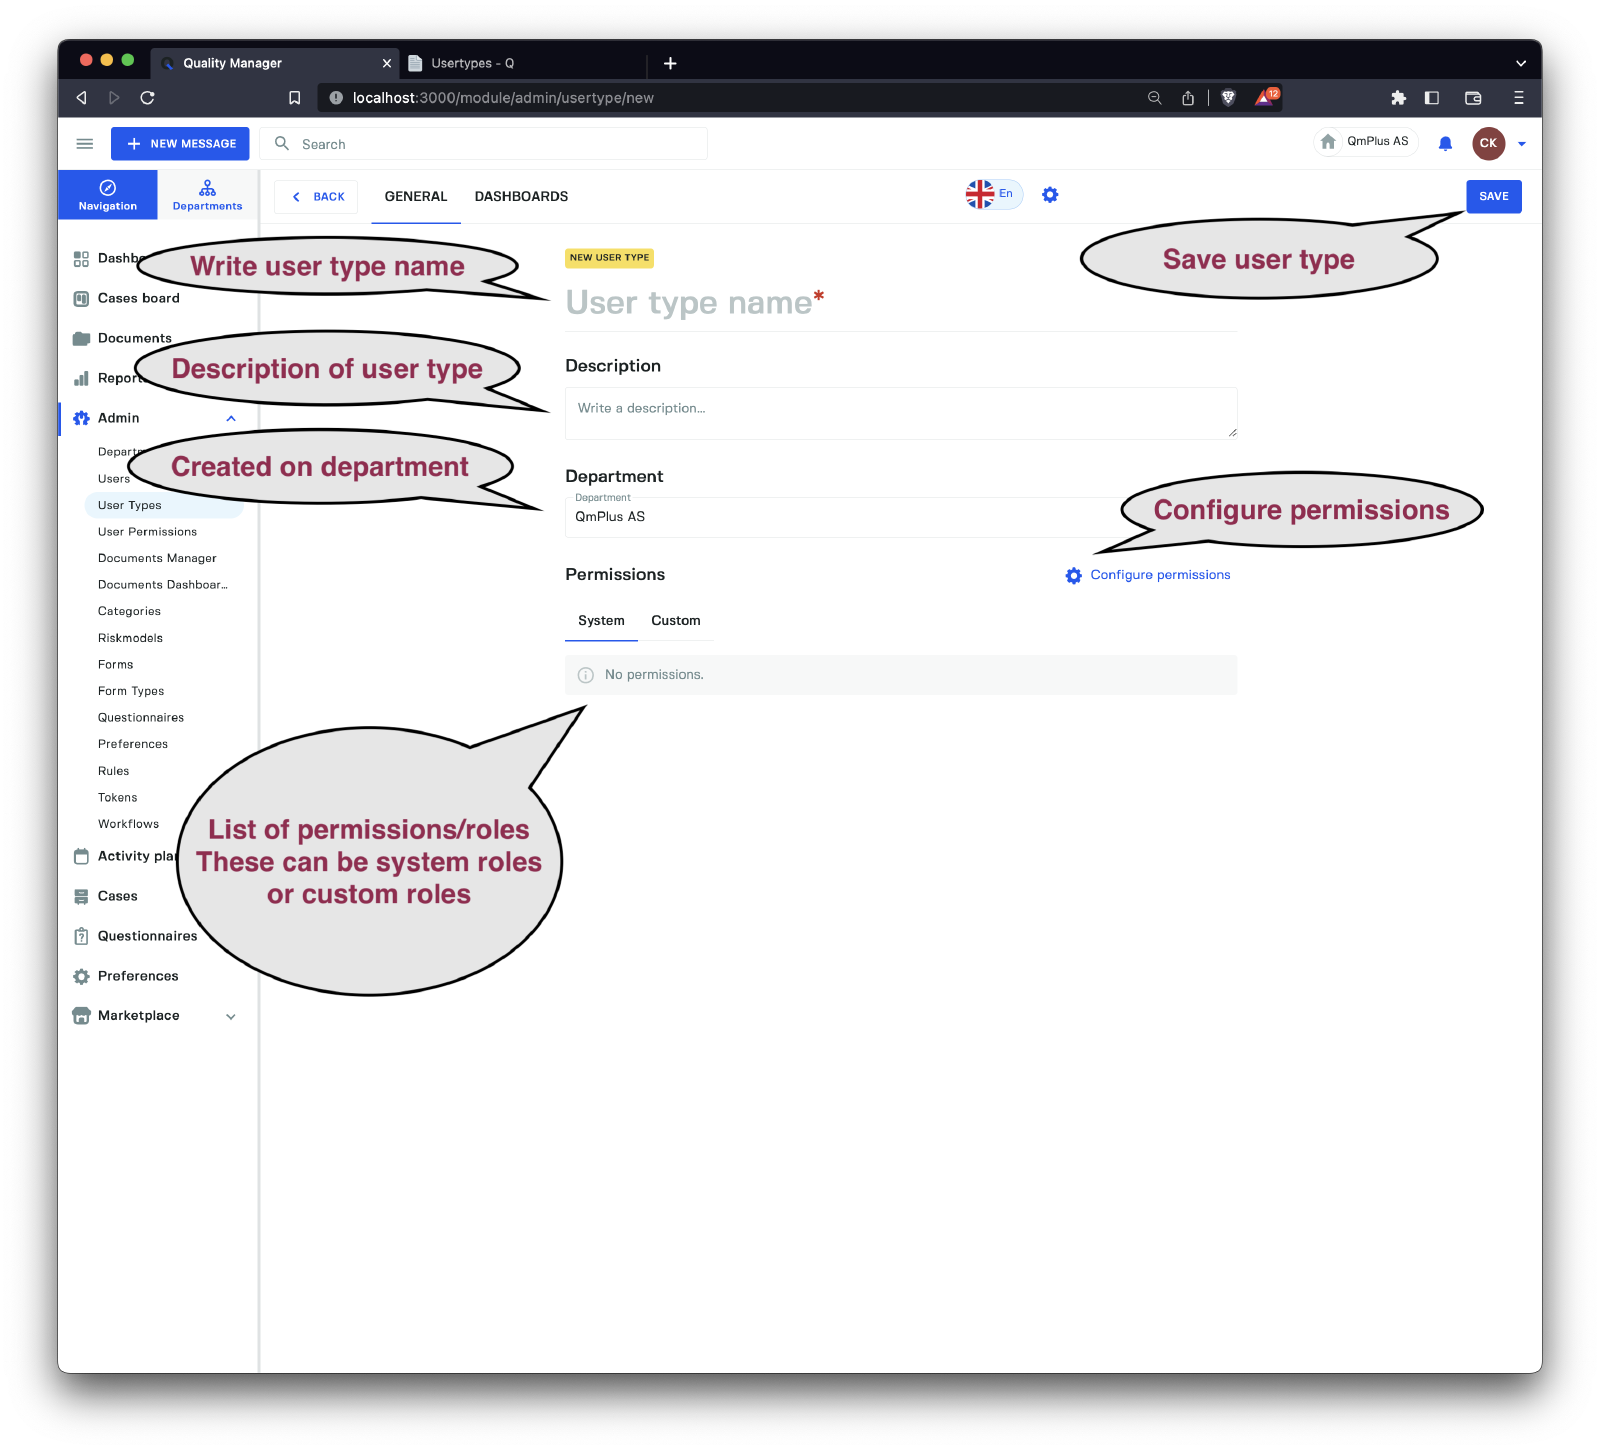1600x1450 pixels.
Task: Collapse the Admin menu section
Action: [231, 419]
